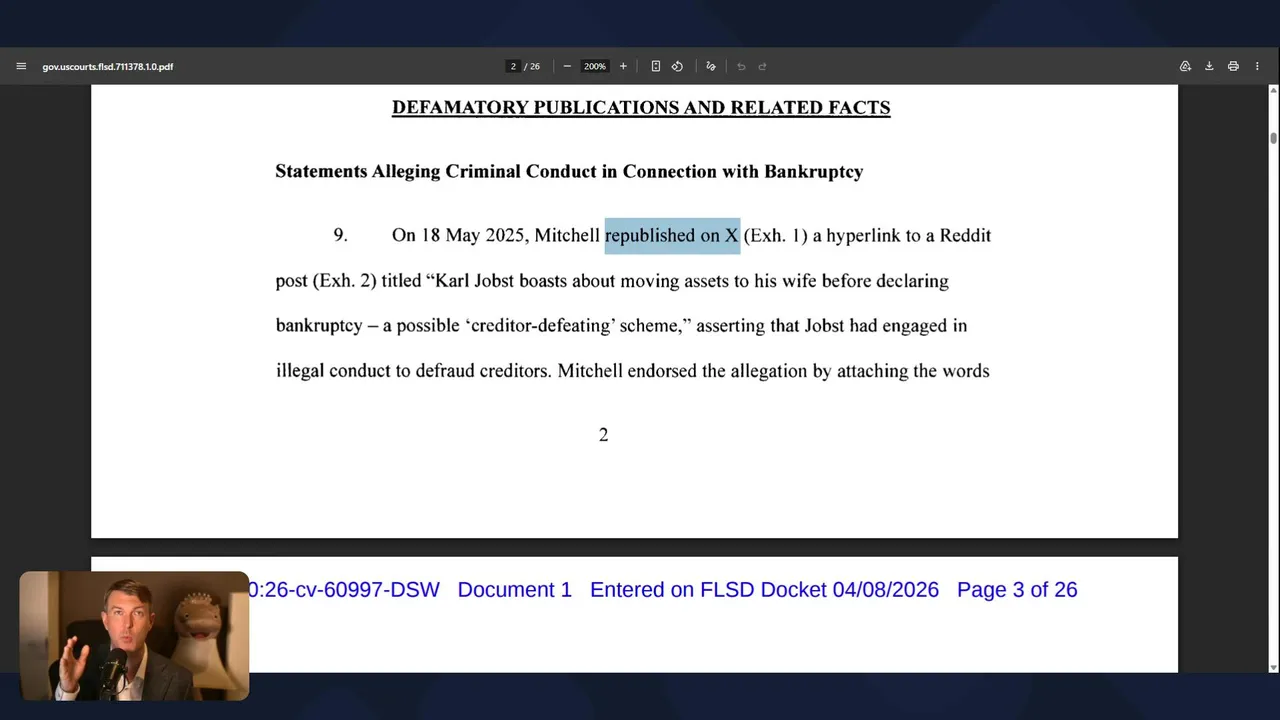
Task: Click the "Statements Alleging Criminal Conduct" subheading
Action: [x=569, y=172]
